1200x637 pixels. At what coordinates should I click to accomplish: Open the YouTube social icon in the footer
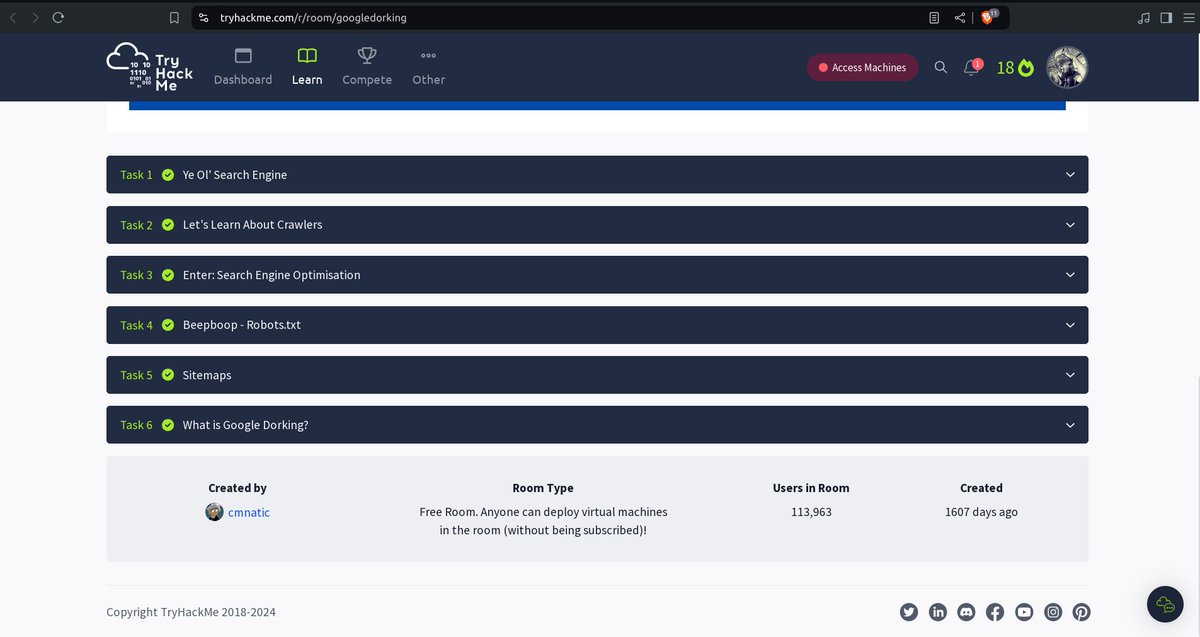[x=1024, y=612]
